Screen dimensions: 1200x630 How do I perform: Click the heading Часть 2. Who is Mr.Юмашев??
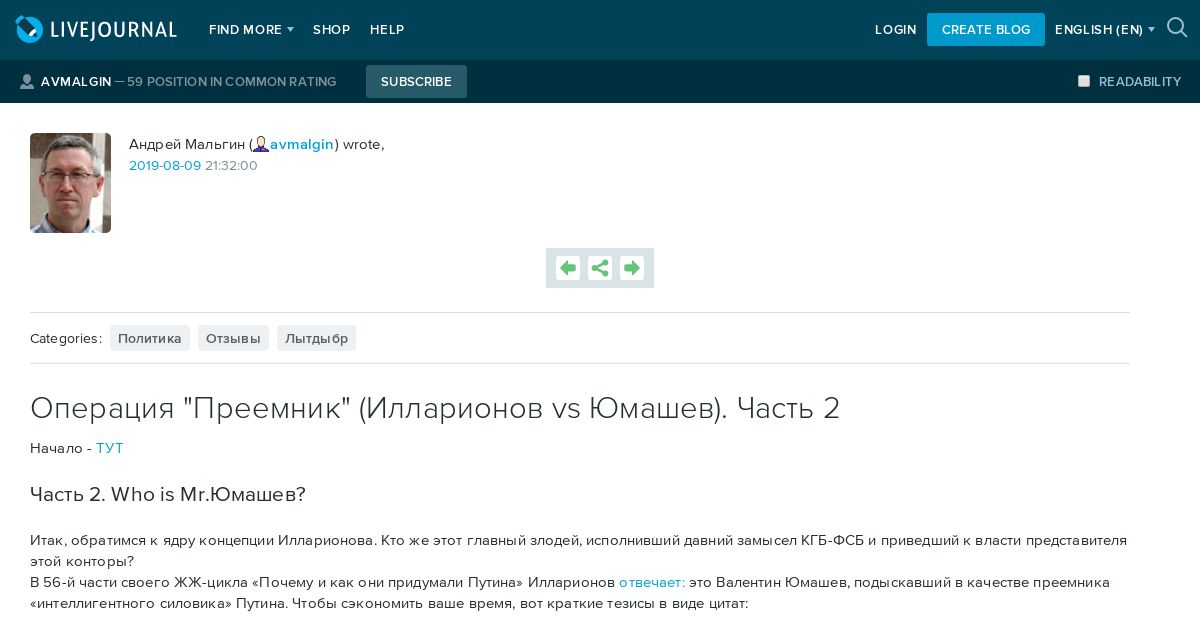pos(168,494)
